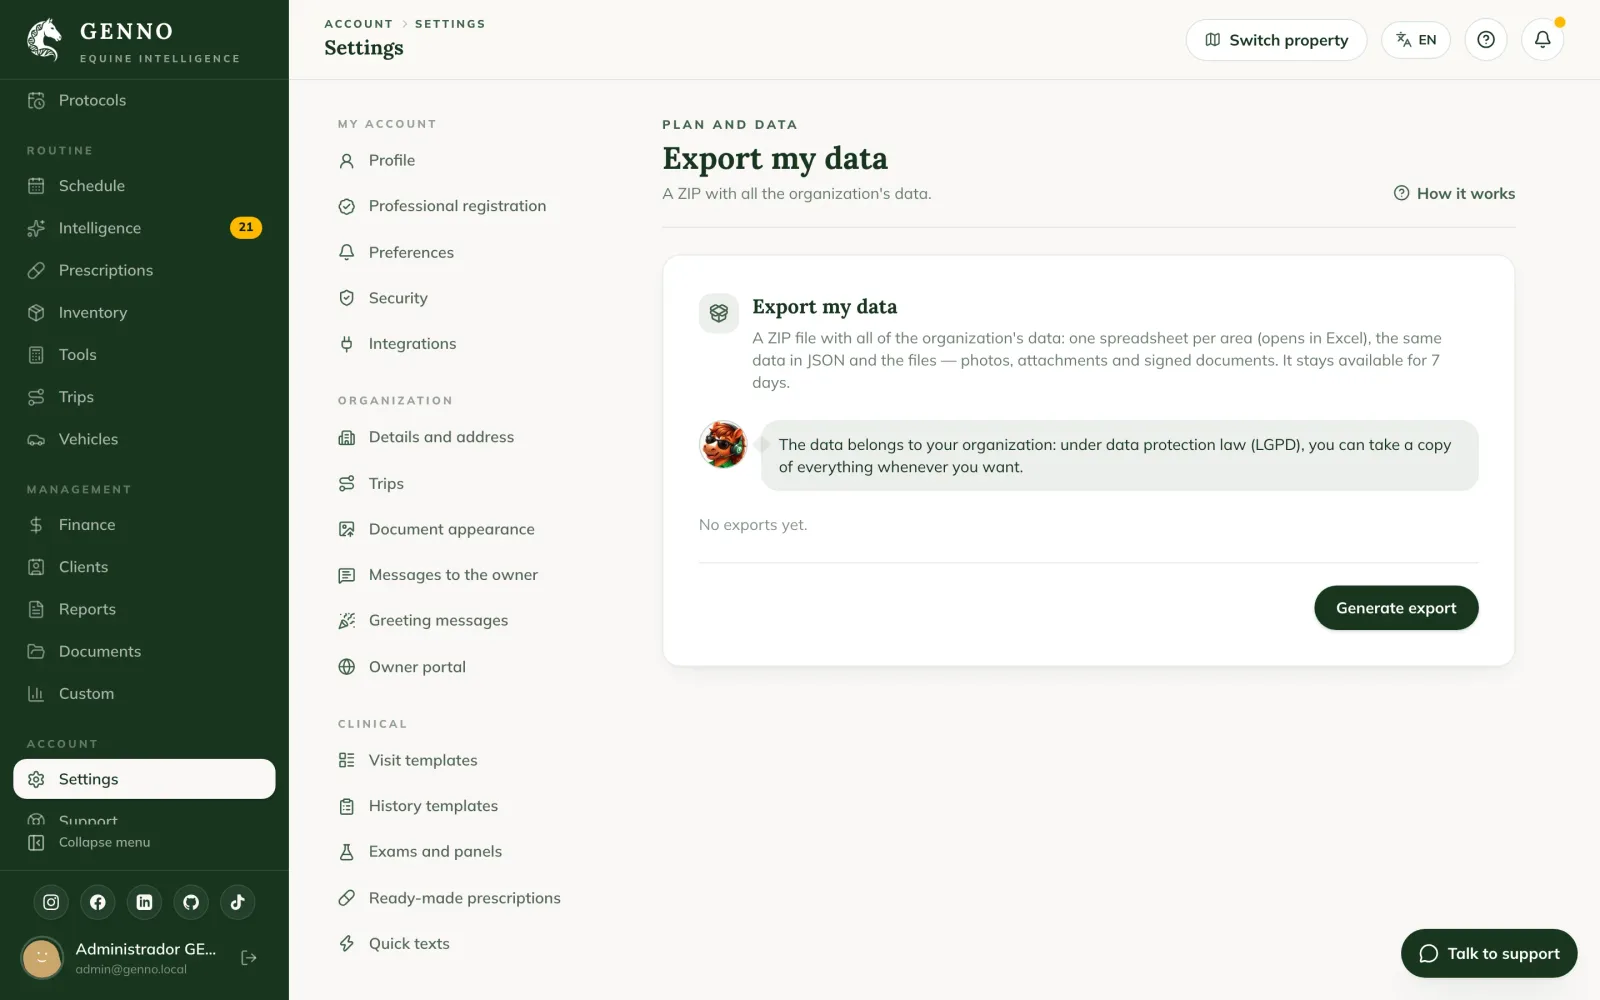1600x1000 pixels.
Task: Open the How it works link
Action: pyautogui.click(x=1454, y=194)
